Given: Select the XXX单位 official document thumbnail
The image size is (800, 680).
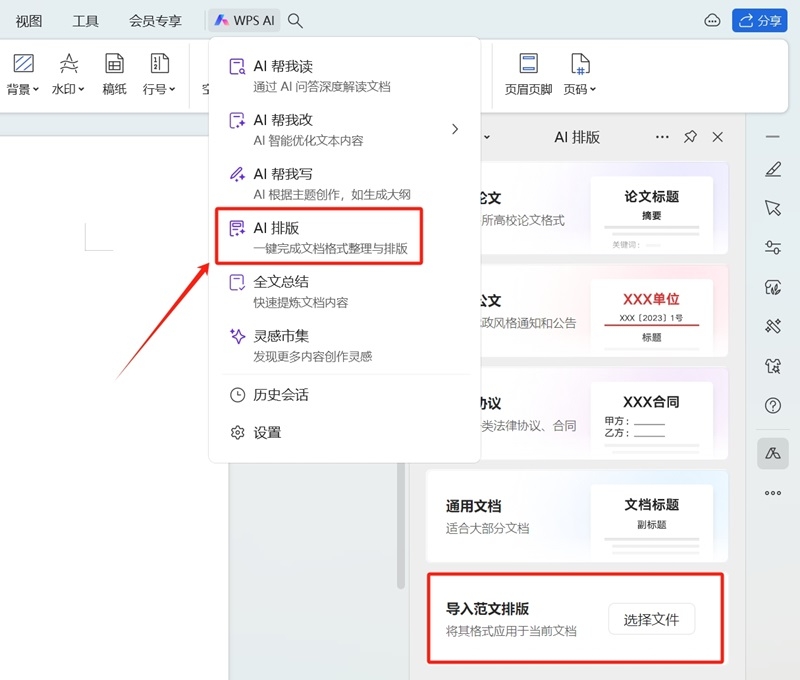Looking at the screenshot, I should (x=652, y=316).
